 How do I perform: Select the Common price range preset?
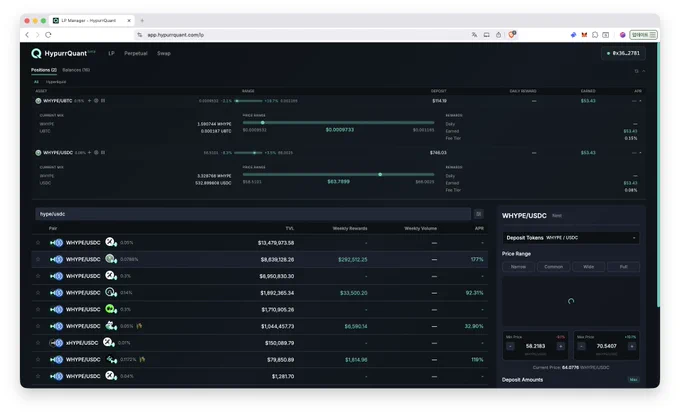pos(553,267)
